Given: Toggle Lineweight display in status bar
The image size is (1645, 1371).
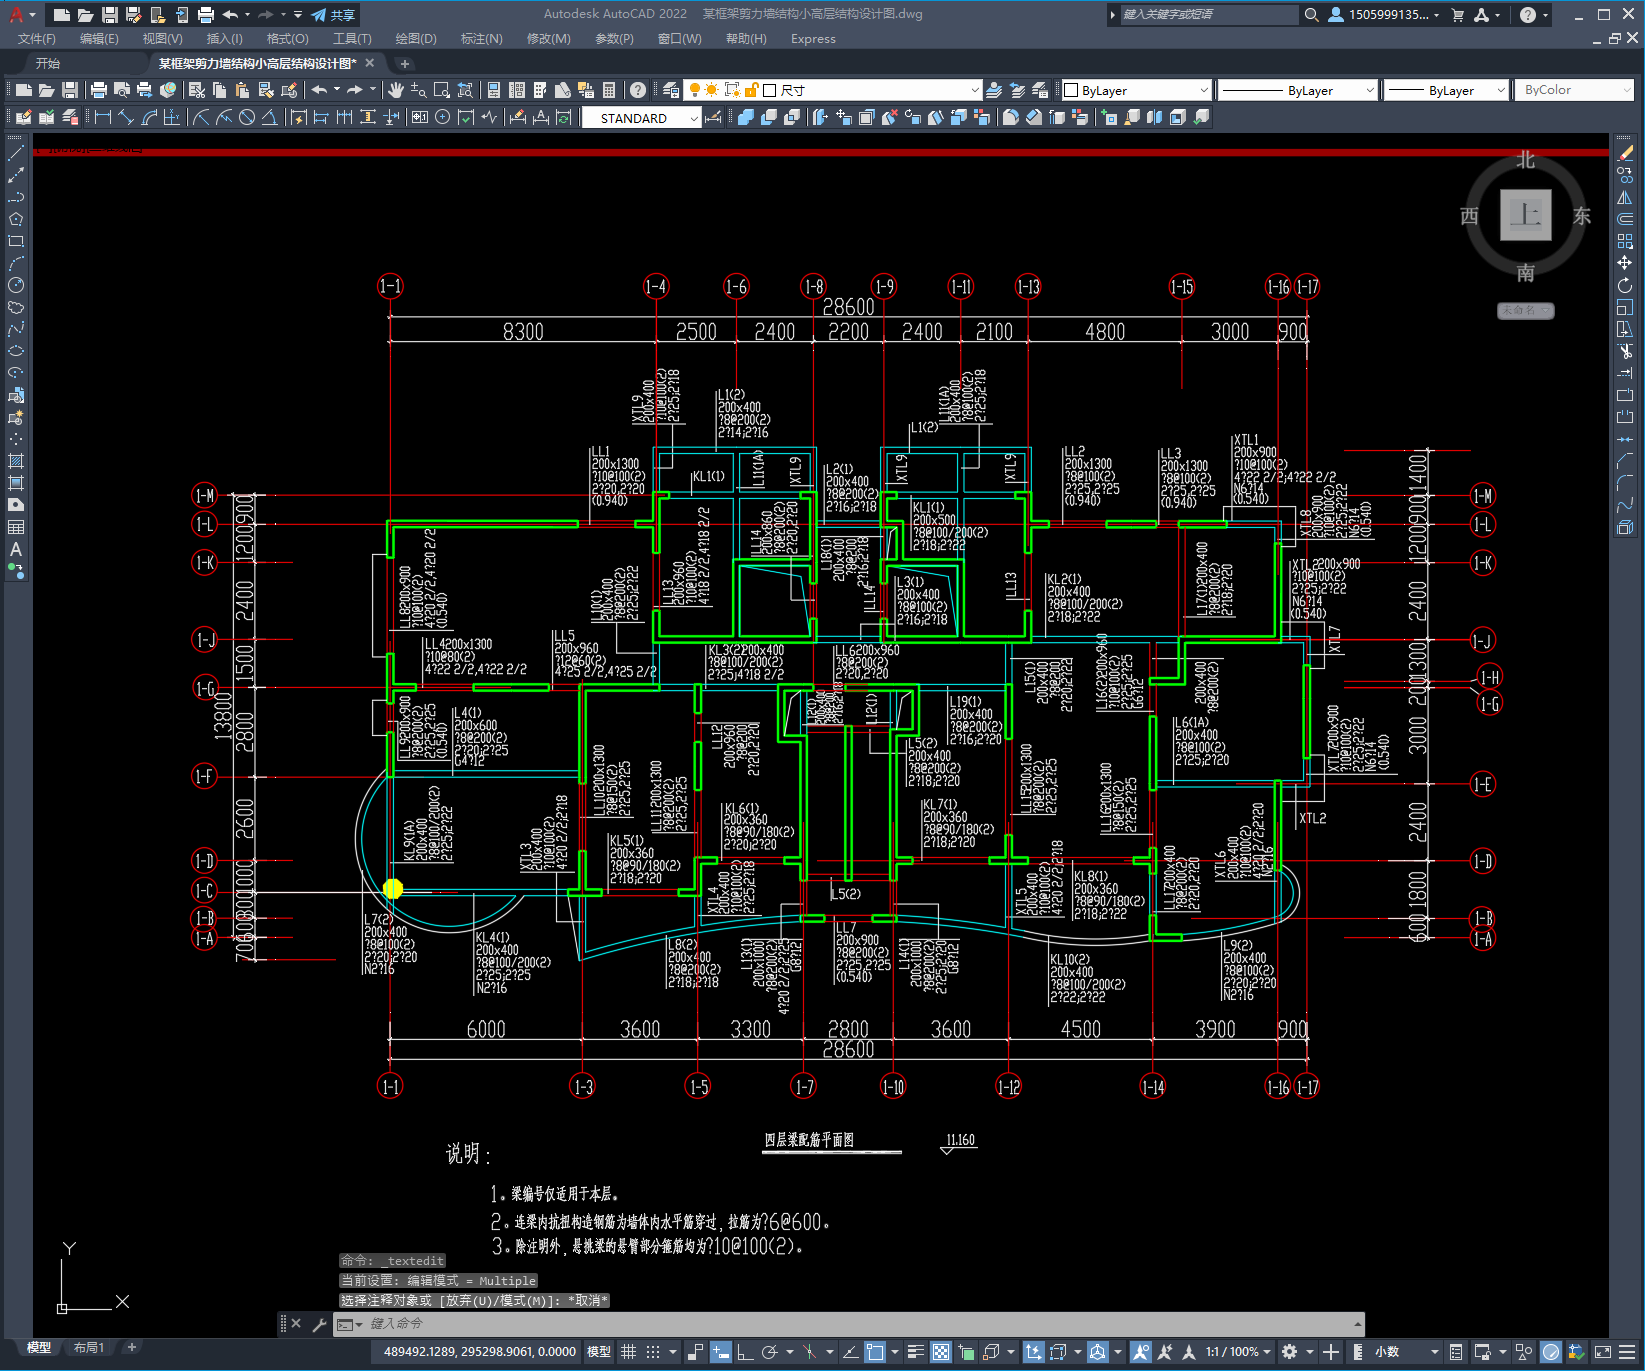Looking at the screenshot, I should click(x=915, y=1352).
